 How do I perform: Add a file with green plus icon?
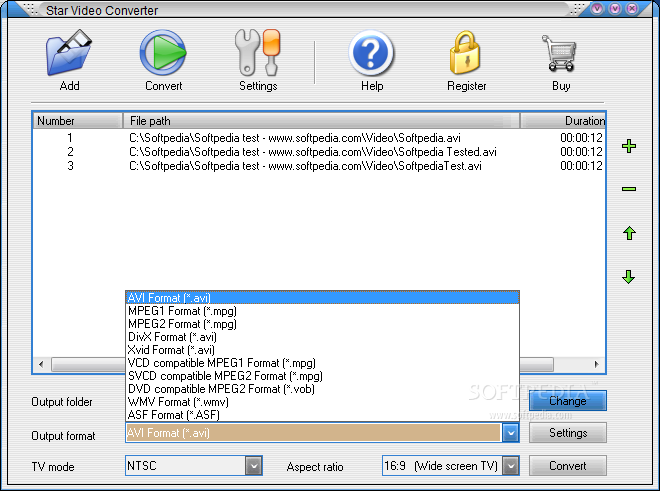pos(629,146)
